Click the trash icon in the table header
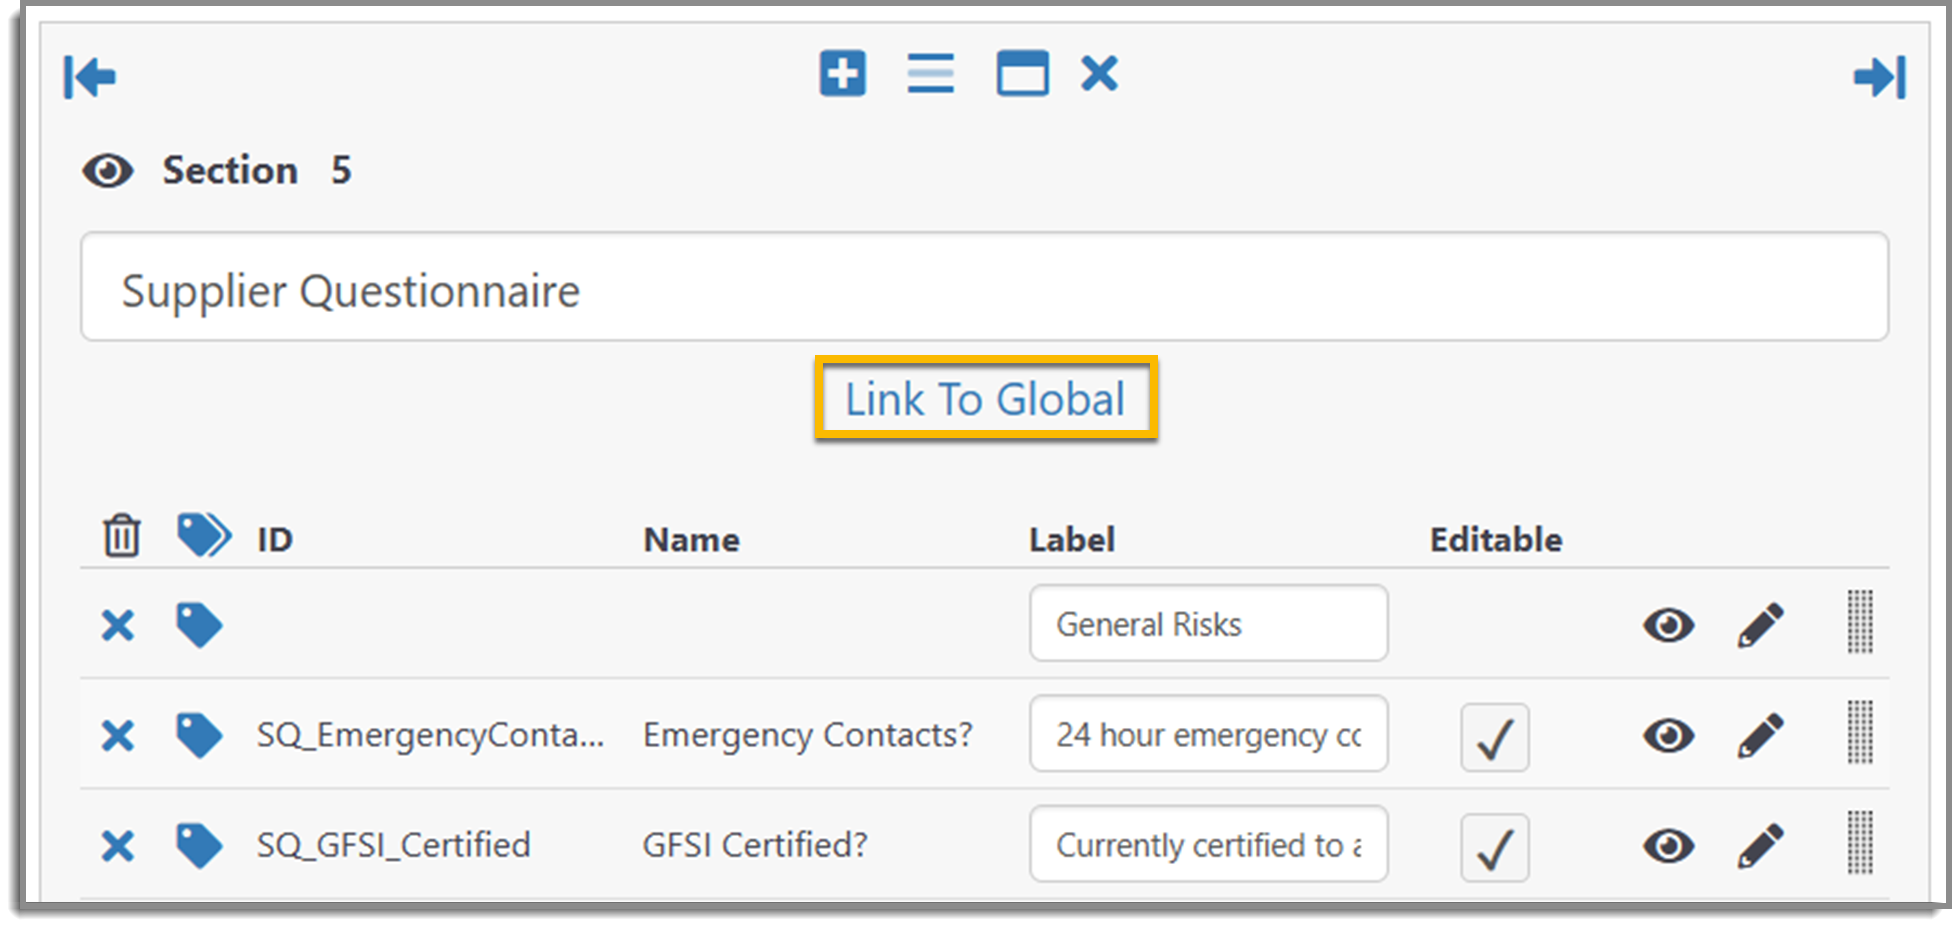The height and width of the screenshot is (929, 1952). [120, 536]
